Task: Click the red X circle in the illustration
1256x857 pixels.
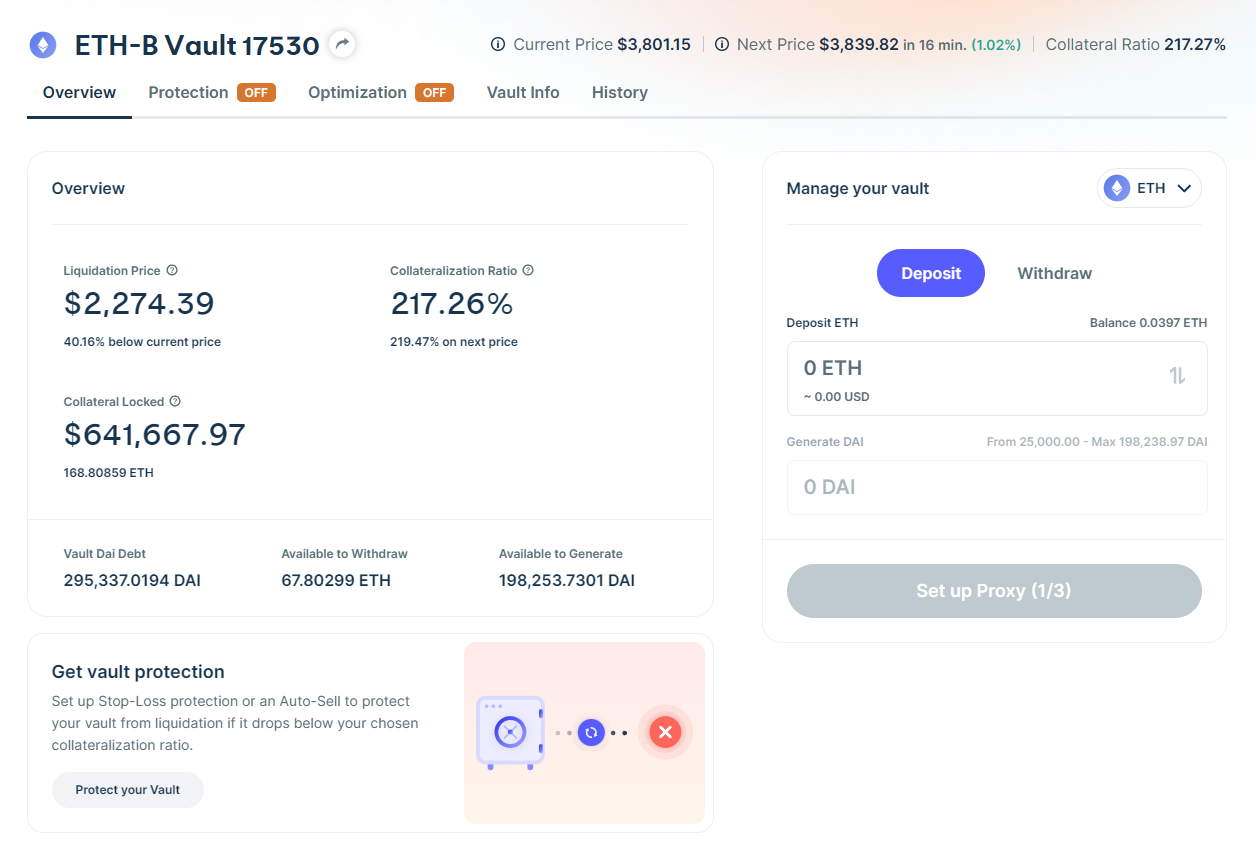Action: 665,733
